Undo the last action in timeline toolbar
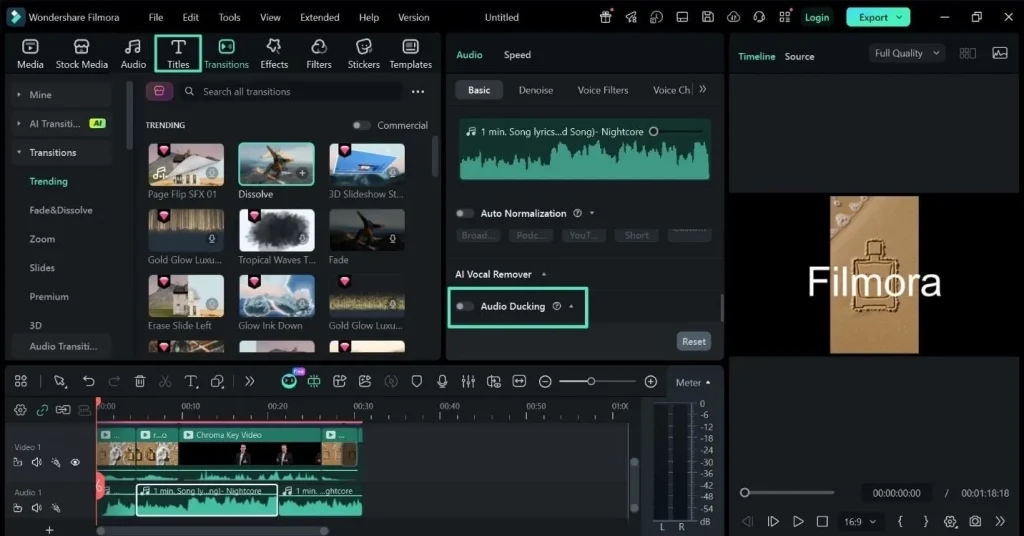 point(88,381)
